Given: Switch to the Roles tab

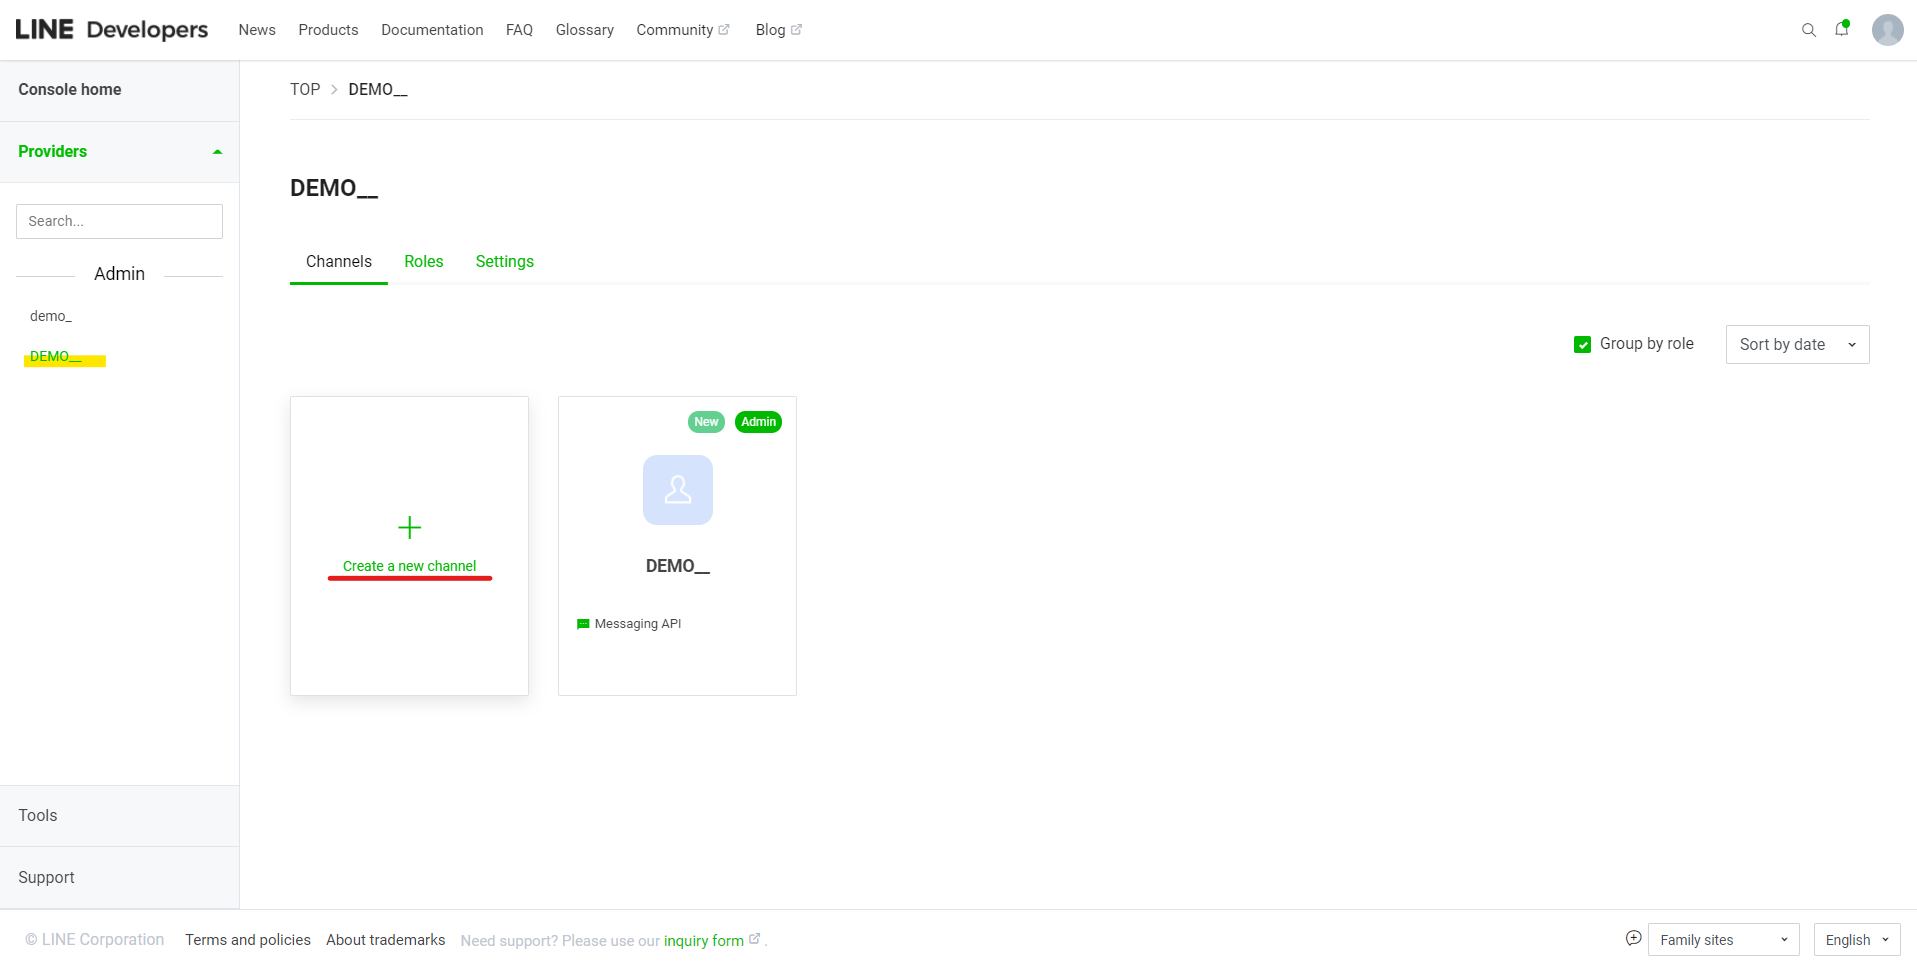Looking at the screenshot, I should (x=423, y=261).
